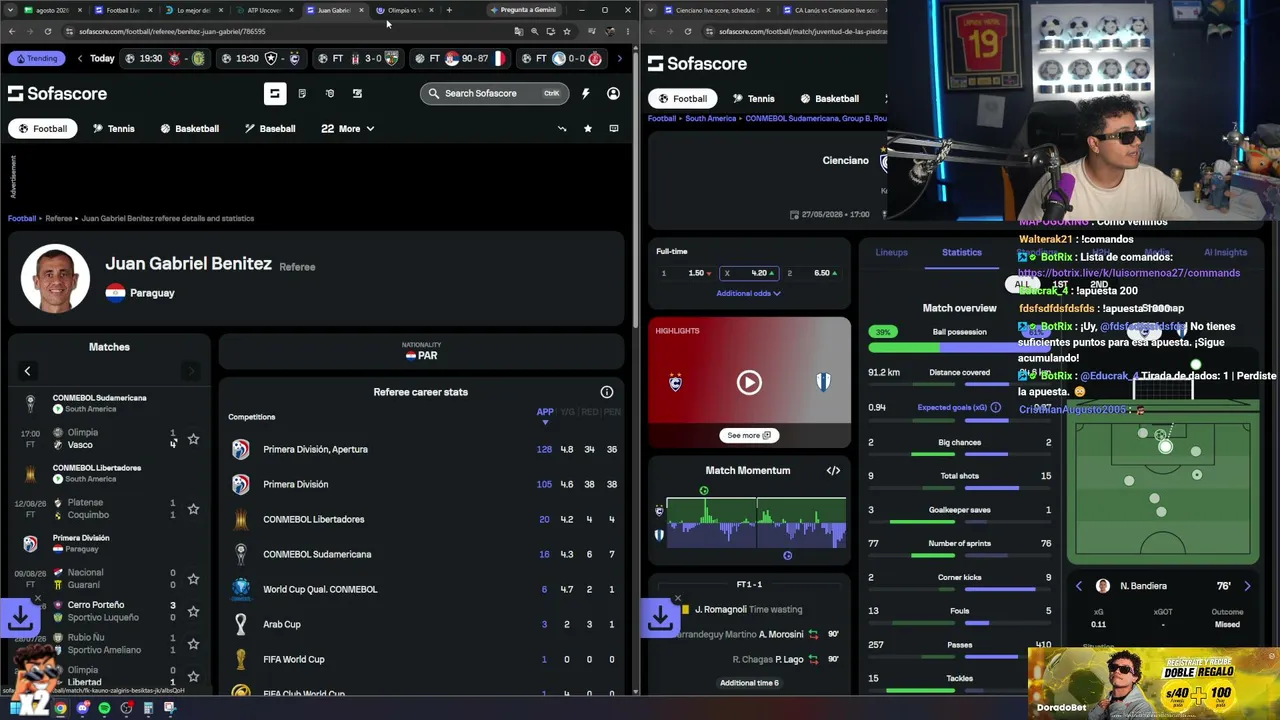Screen dimensions: 1280x720
Task: Open the Primera División, Apertura competition row
Action: tap(423, 449)
